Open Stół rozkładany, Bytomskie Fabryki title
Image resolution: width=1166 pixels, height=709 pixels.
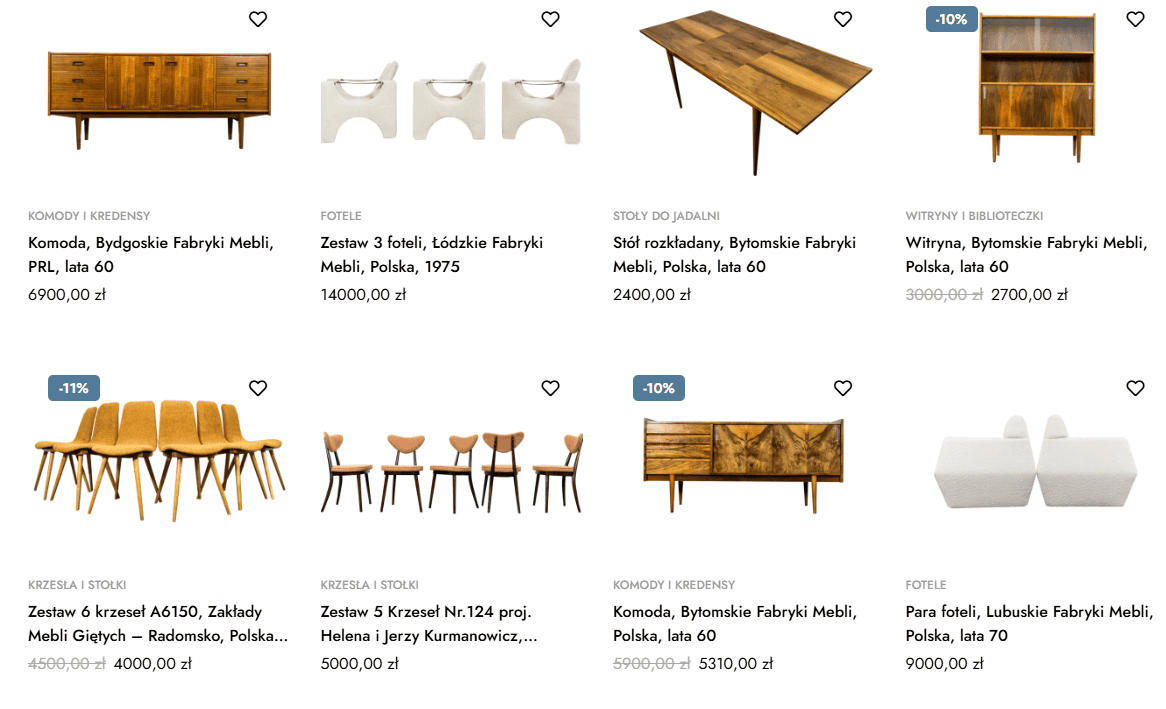[x=735, y=254]
